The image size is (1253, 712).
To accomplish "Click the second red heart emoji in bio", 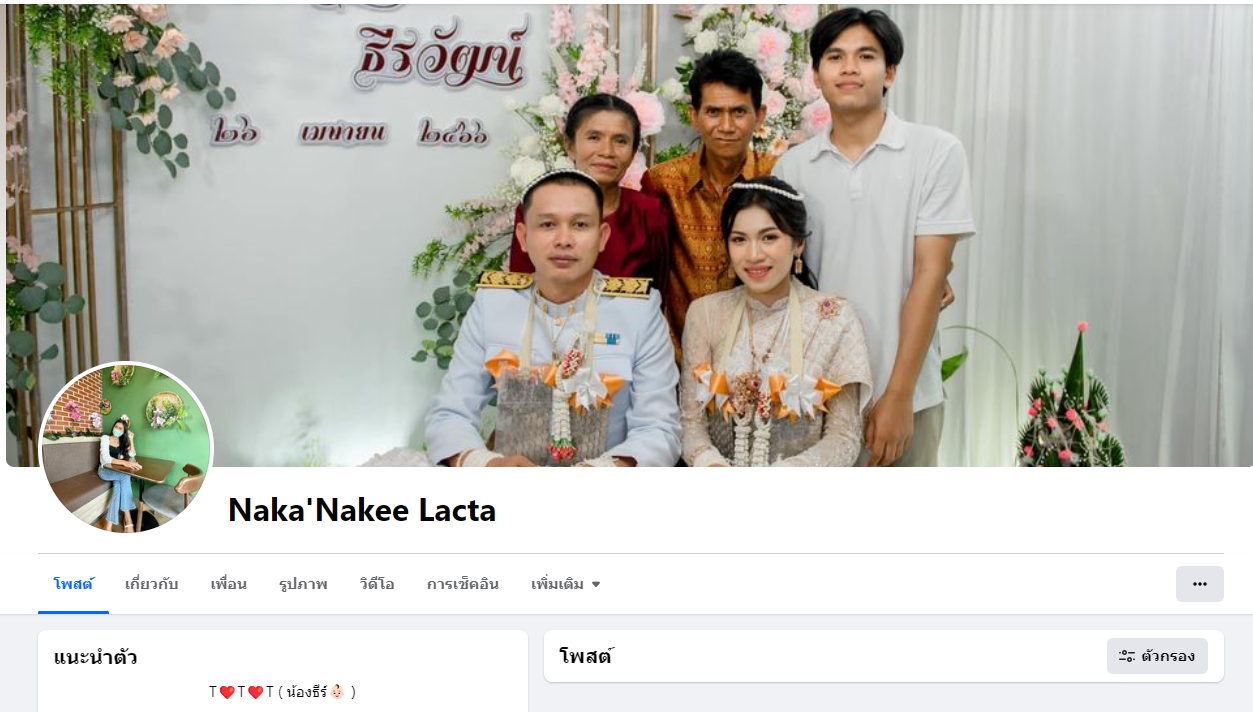I will 255,692.
